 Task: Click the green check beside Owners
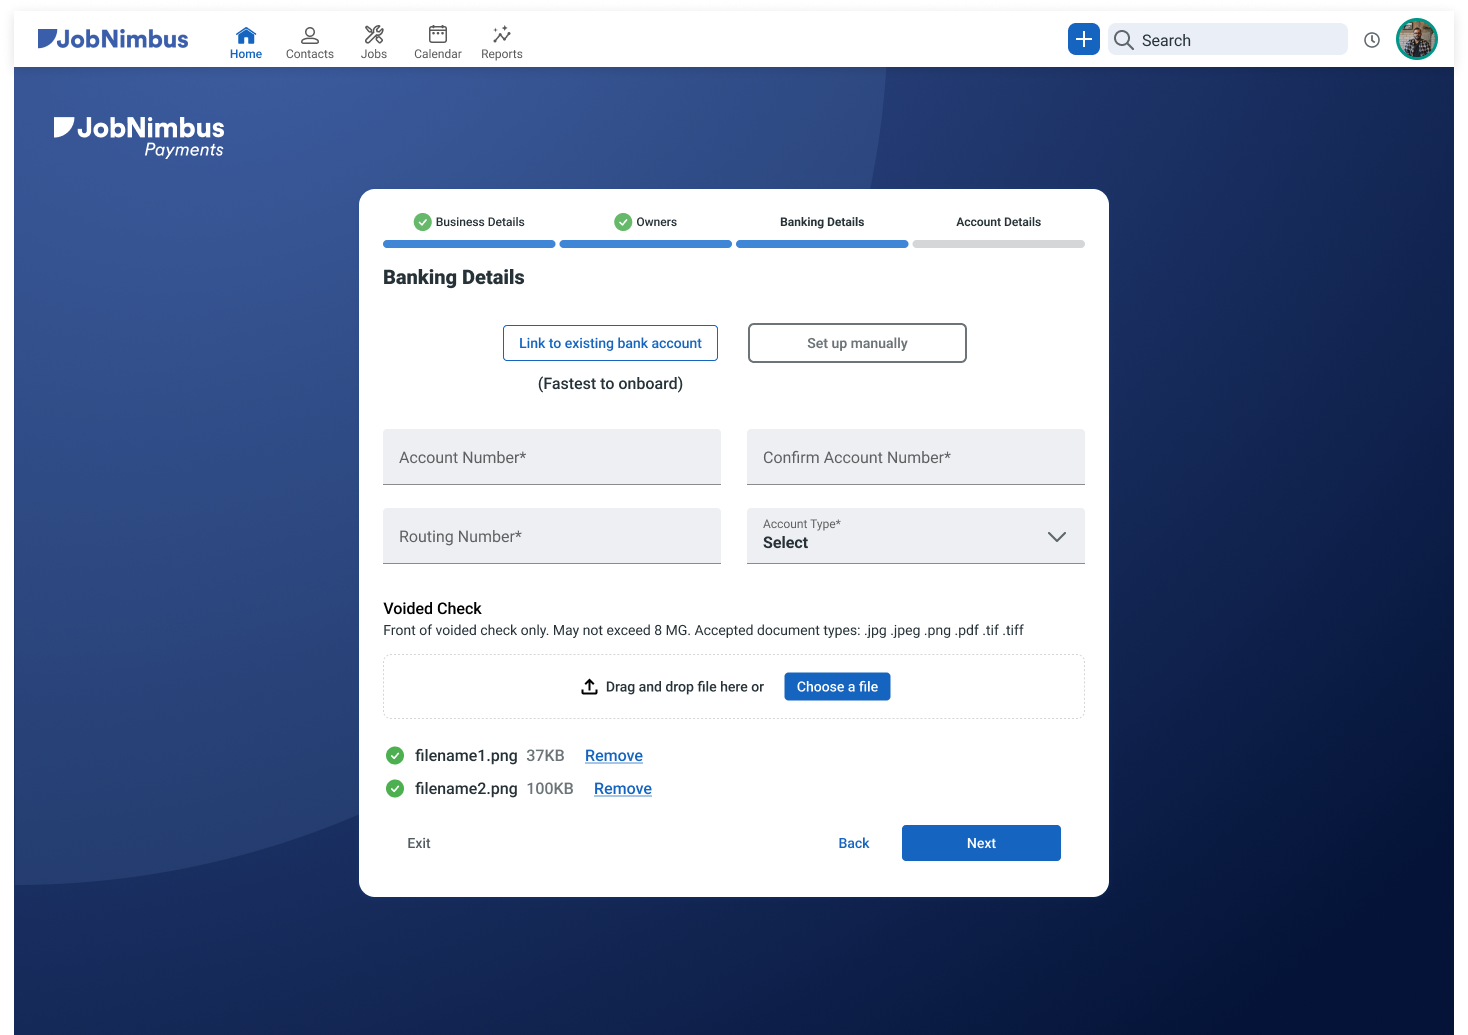623,222
